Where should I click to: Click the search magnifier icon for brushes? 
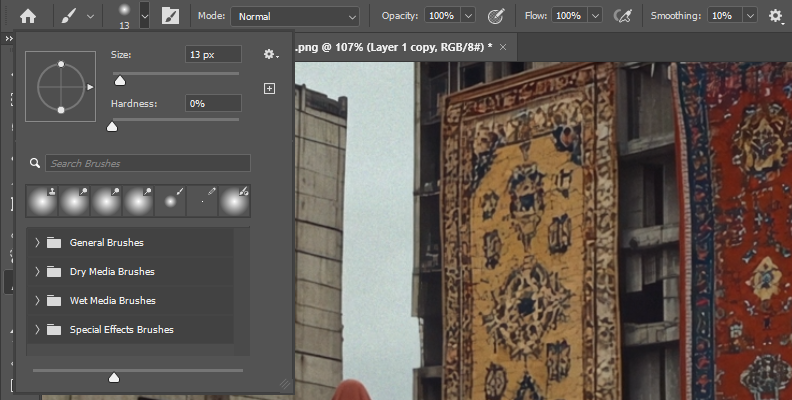pos(35,163)
